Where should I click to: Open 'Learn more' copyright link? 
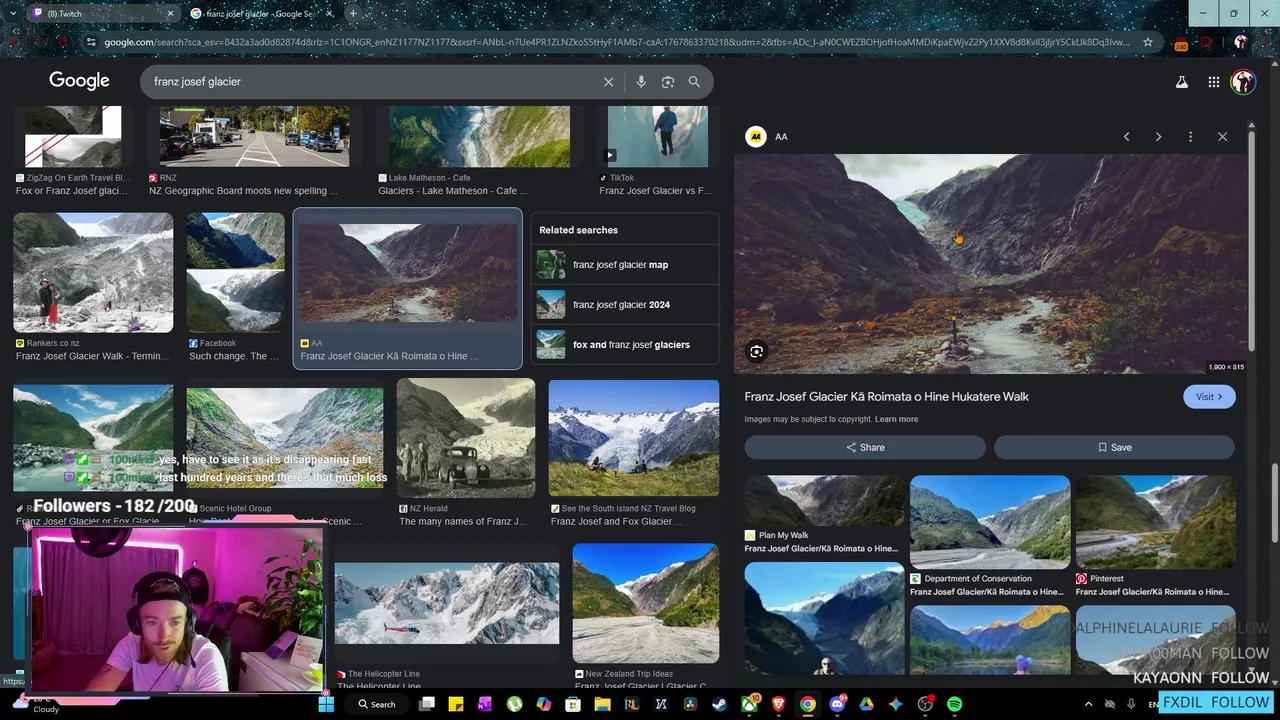pos(896,419)
